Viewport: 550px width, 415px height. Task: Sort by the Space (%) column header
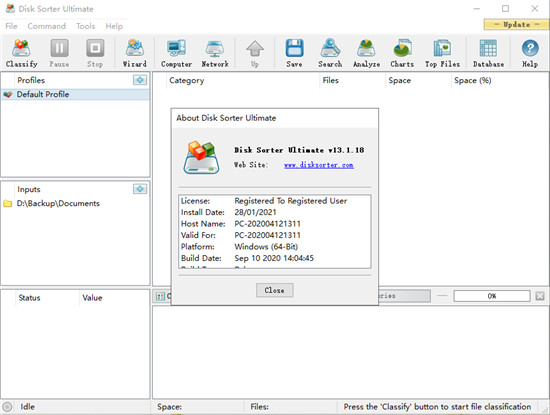472,80
